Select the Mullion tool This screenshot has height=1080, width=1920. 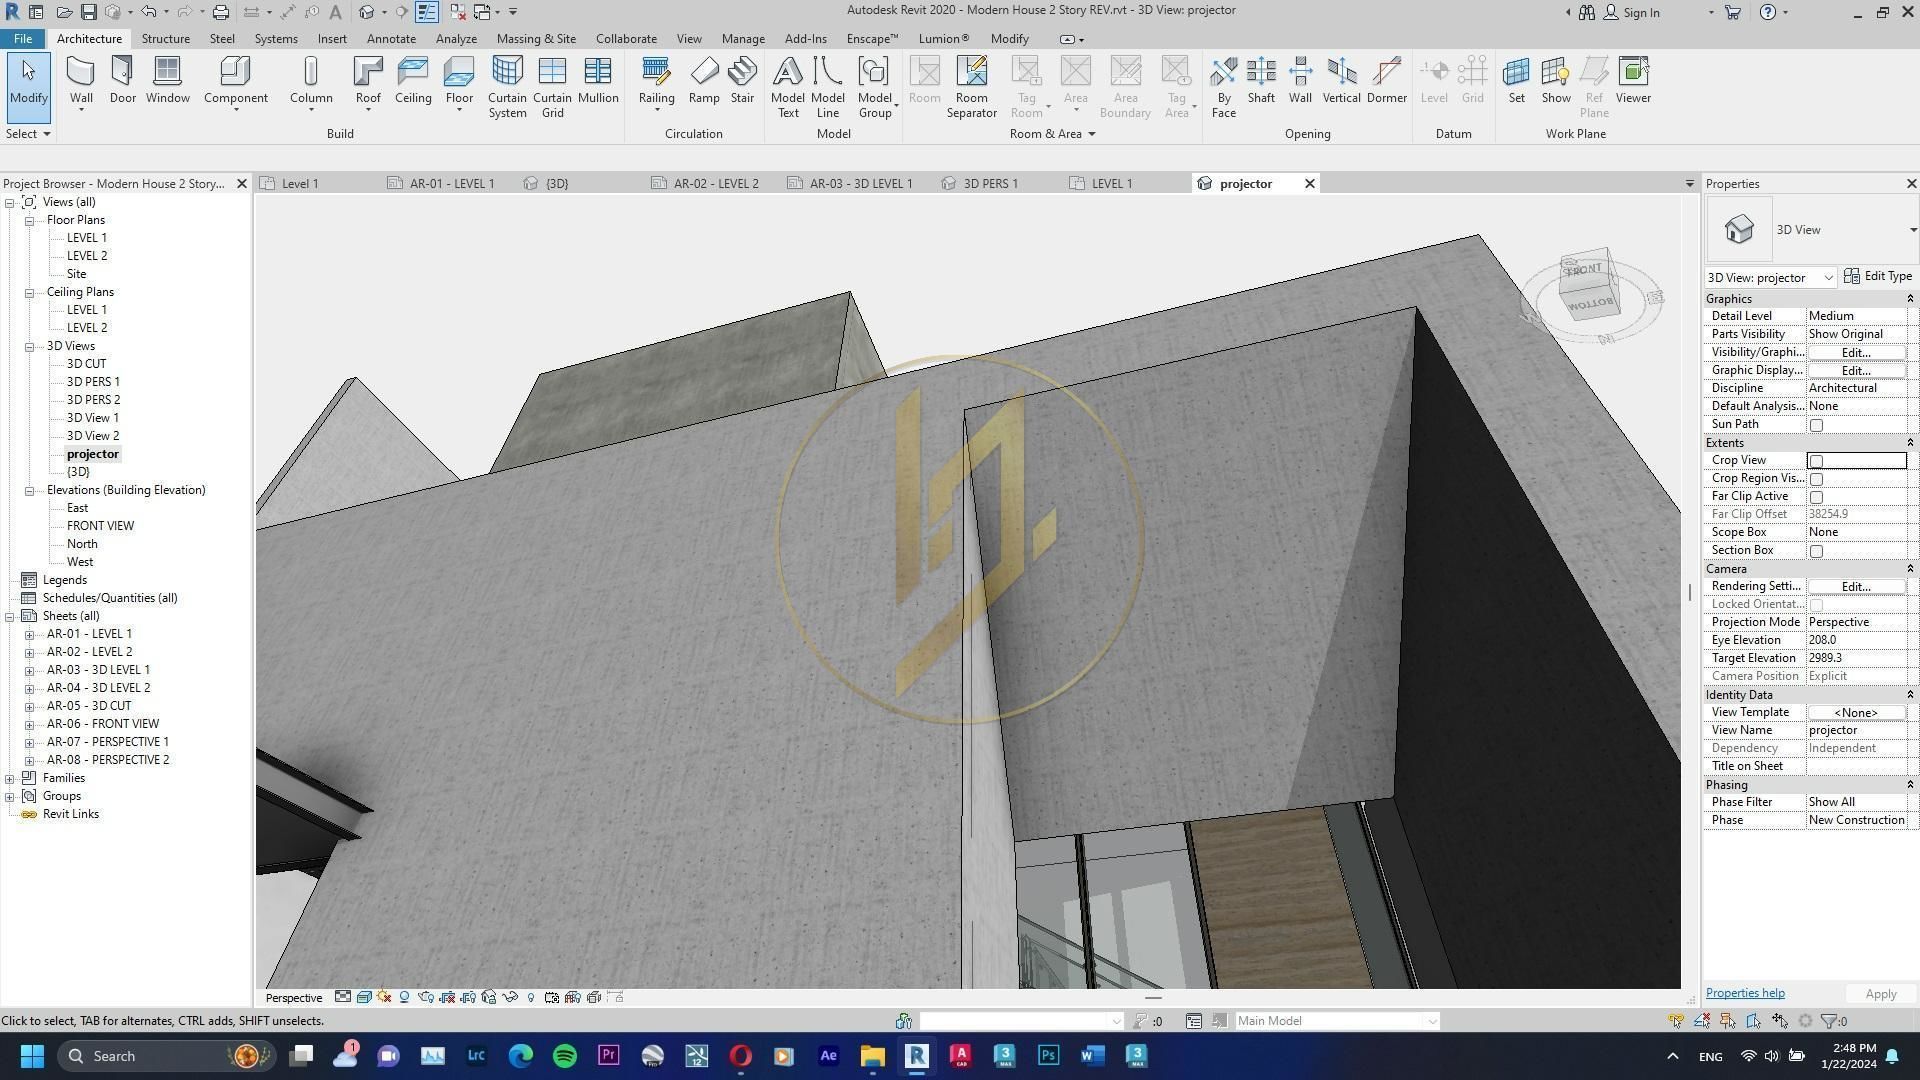coord(598,80)
